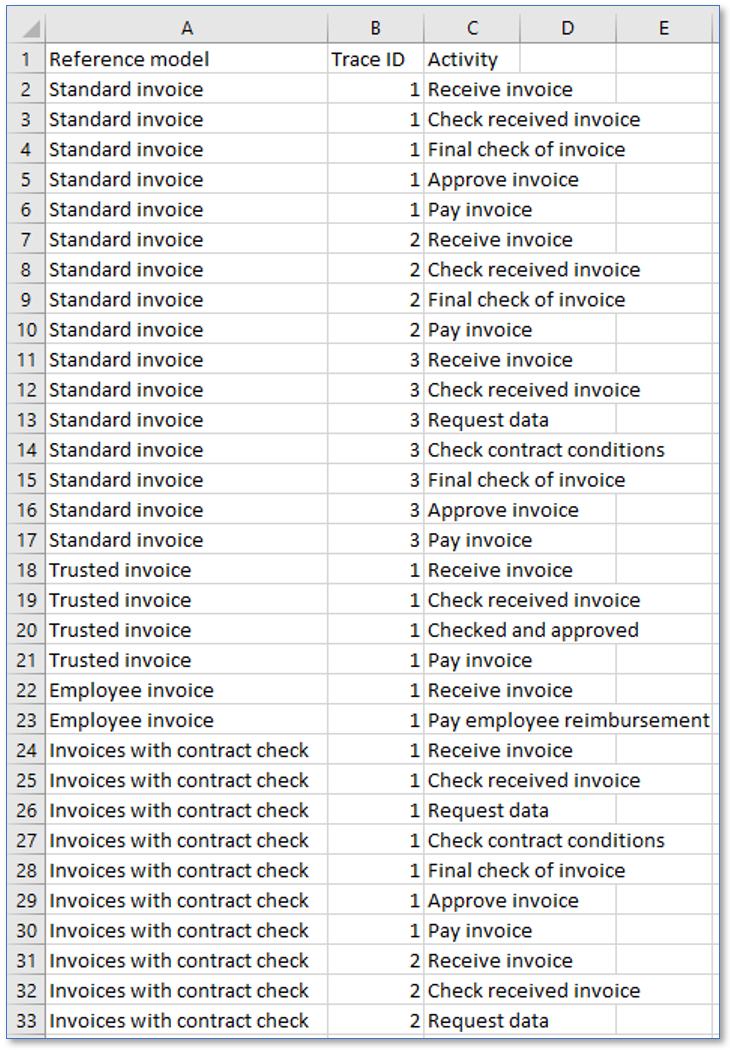Click 'Receive invoice' cell in row 2

(x=500, y=90)
